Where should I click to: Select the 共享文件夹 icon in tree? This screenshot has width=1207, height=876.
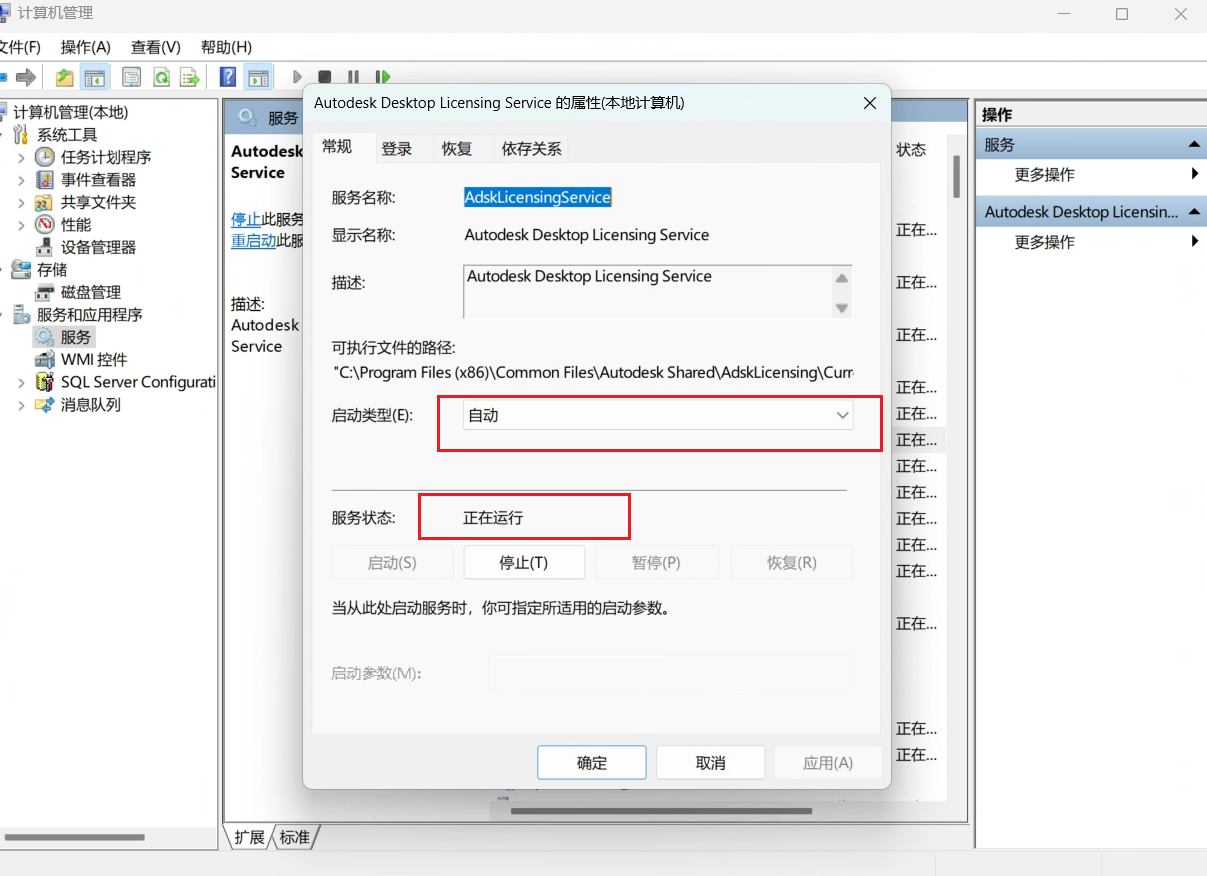click(x=45, y=202)
